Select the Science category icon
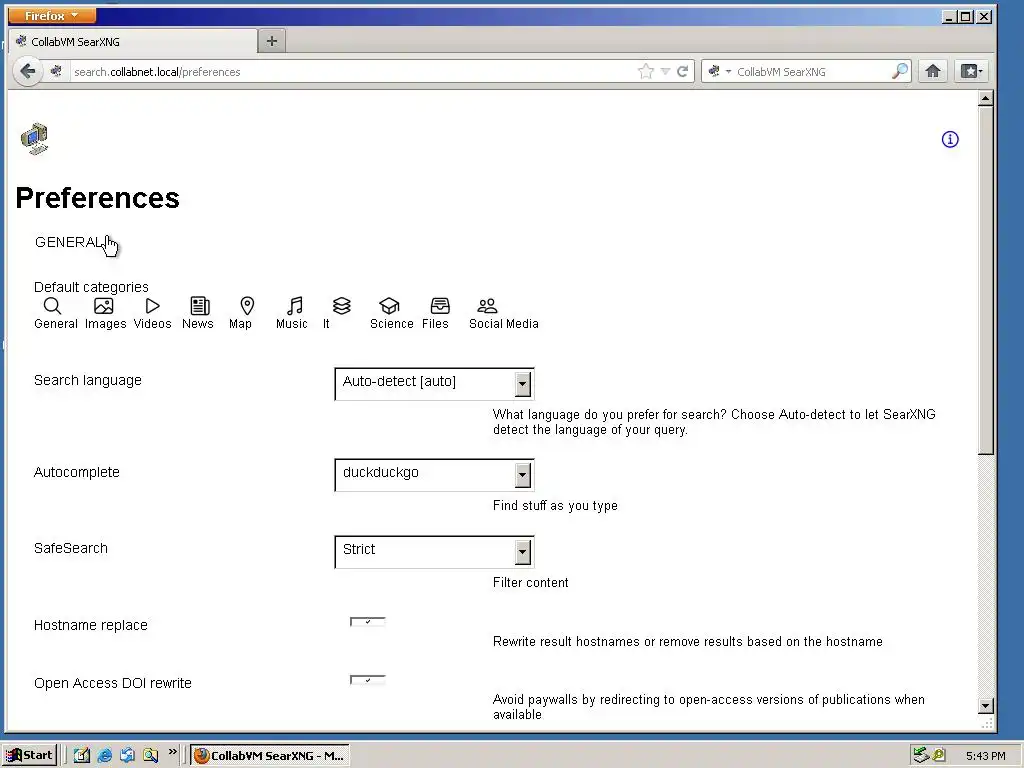Screen dimensions: 1024x768 tap(389, 306)
